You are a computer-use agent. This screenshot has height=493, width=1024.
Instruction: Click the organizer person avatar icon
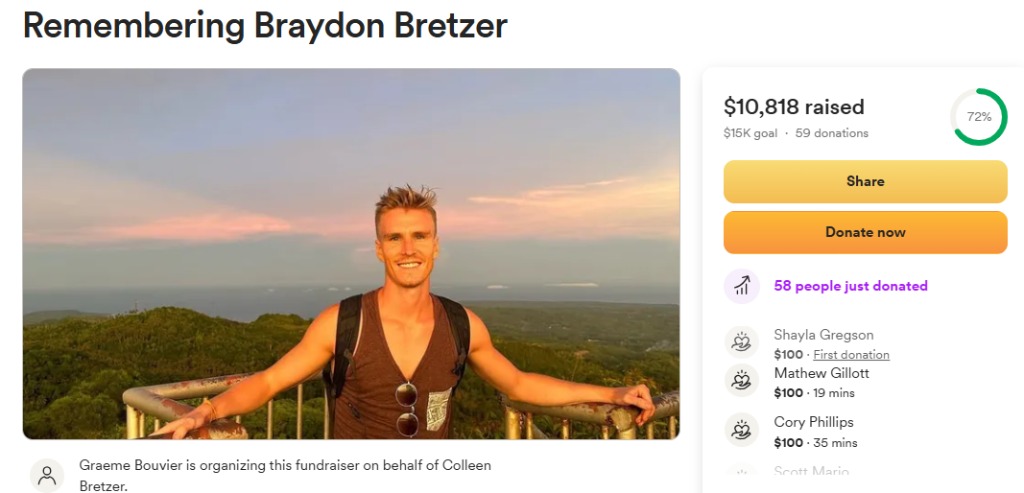[x=46, y=475]
